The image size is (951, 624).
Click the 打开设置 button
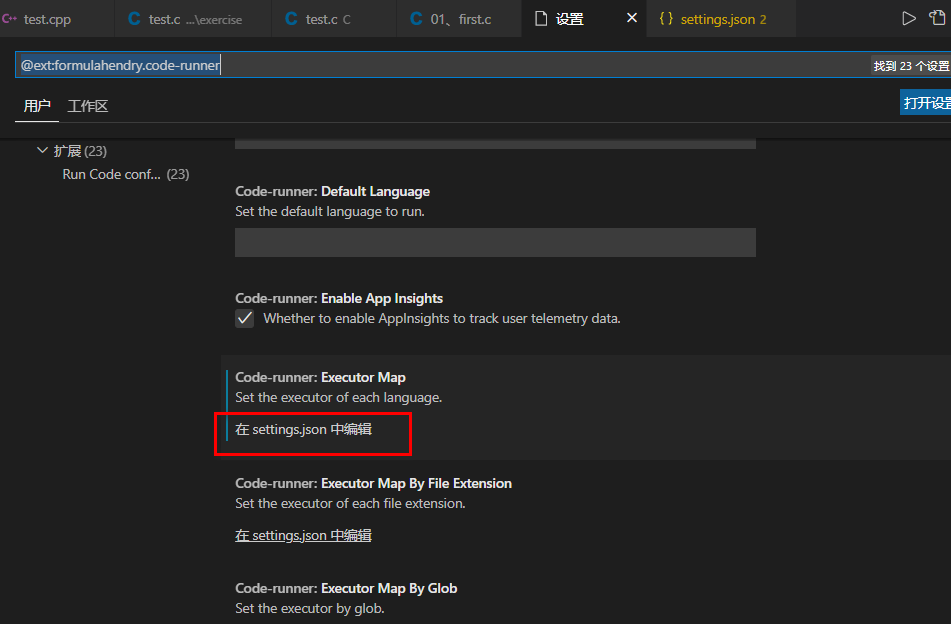[x=928, y=101]
